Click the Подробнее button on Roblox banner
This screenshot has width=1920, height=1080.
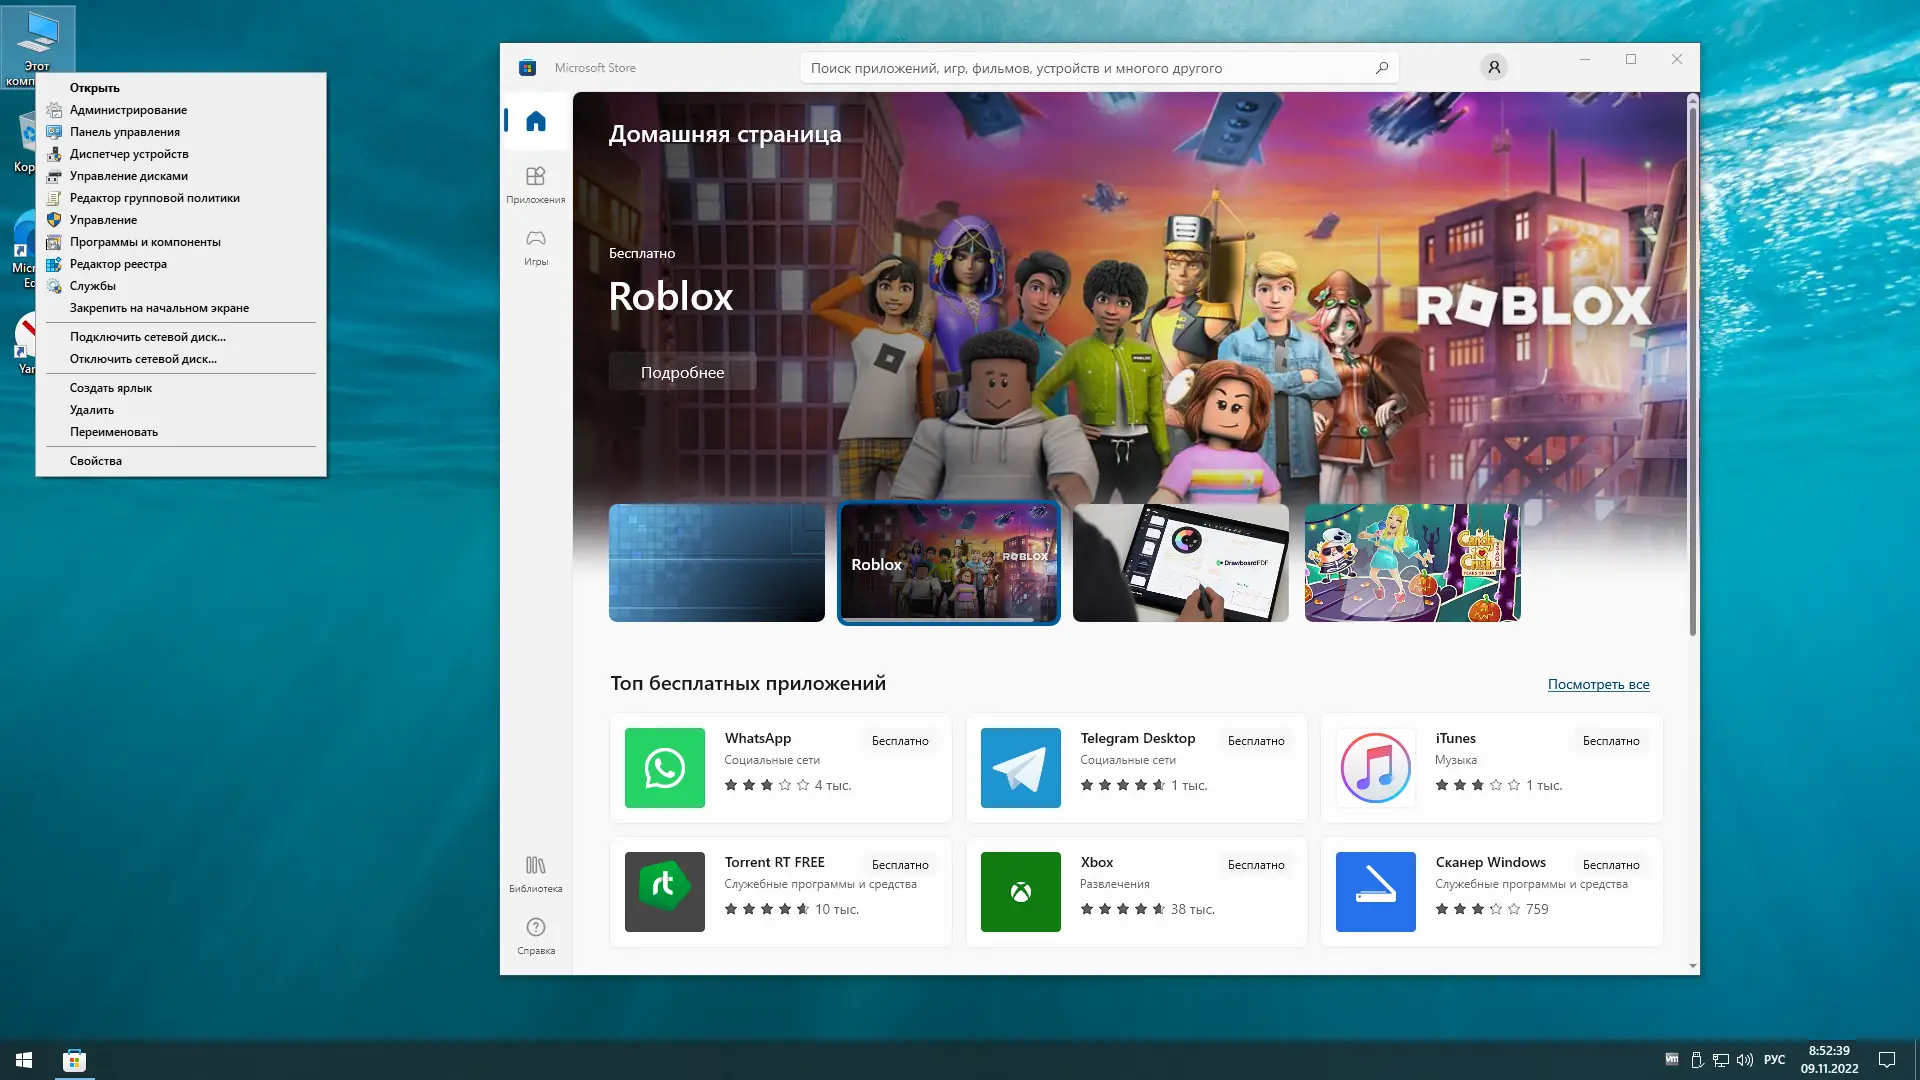[682, 372]
